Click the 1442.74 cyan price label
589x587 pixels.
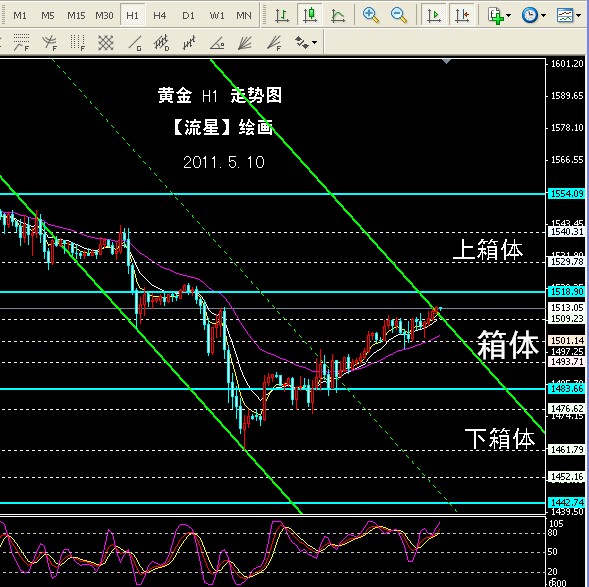coord(567,502)
